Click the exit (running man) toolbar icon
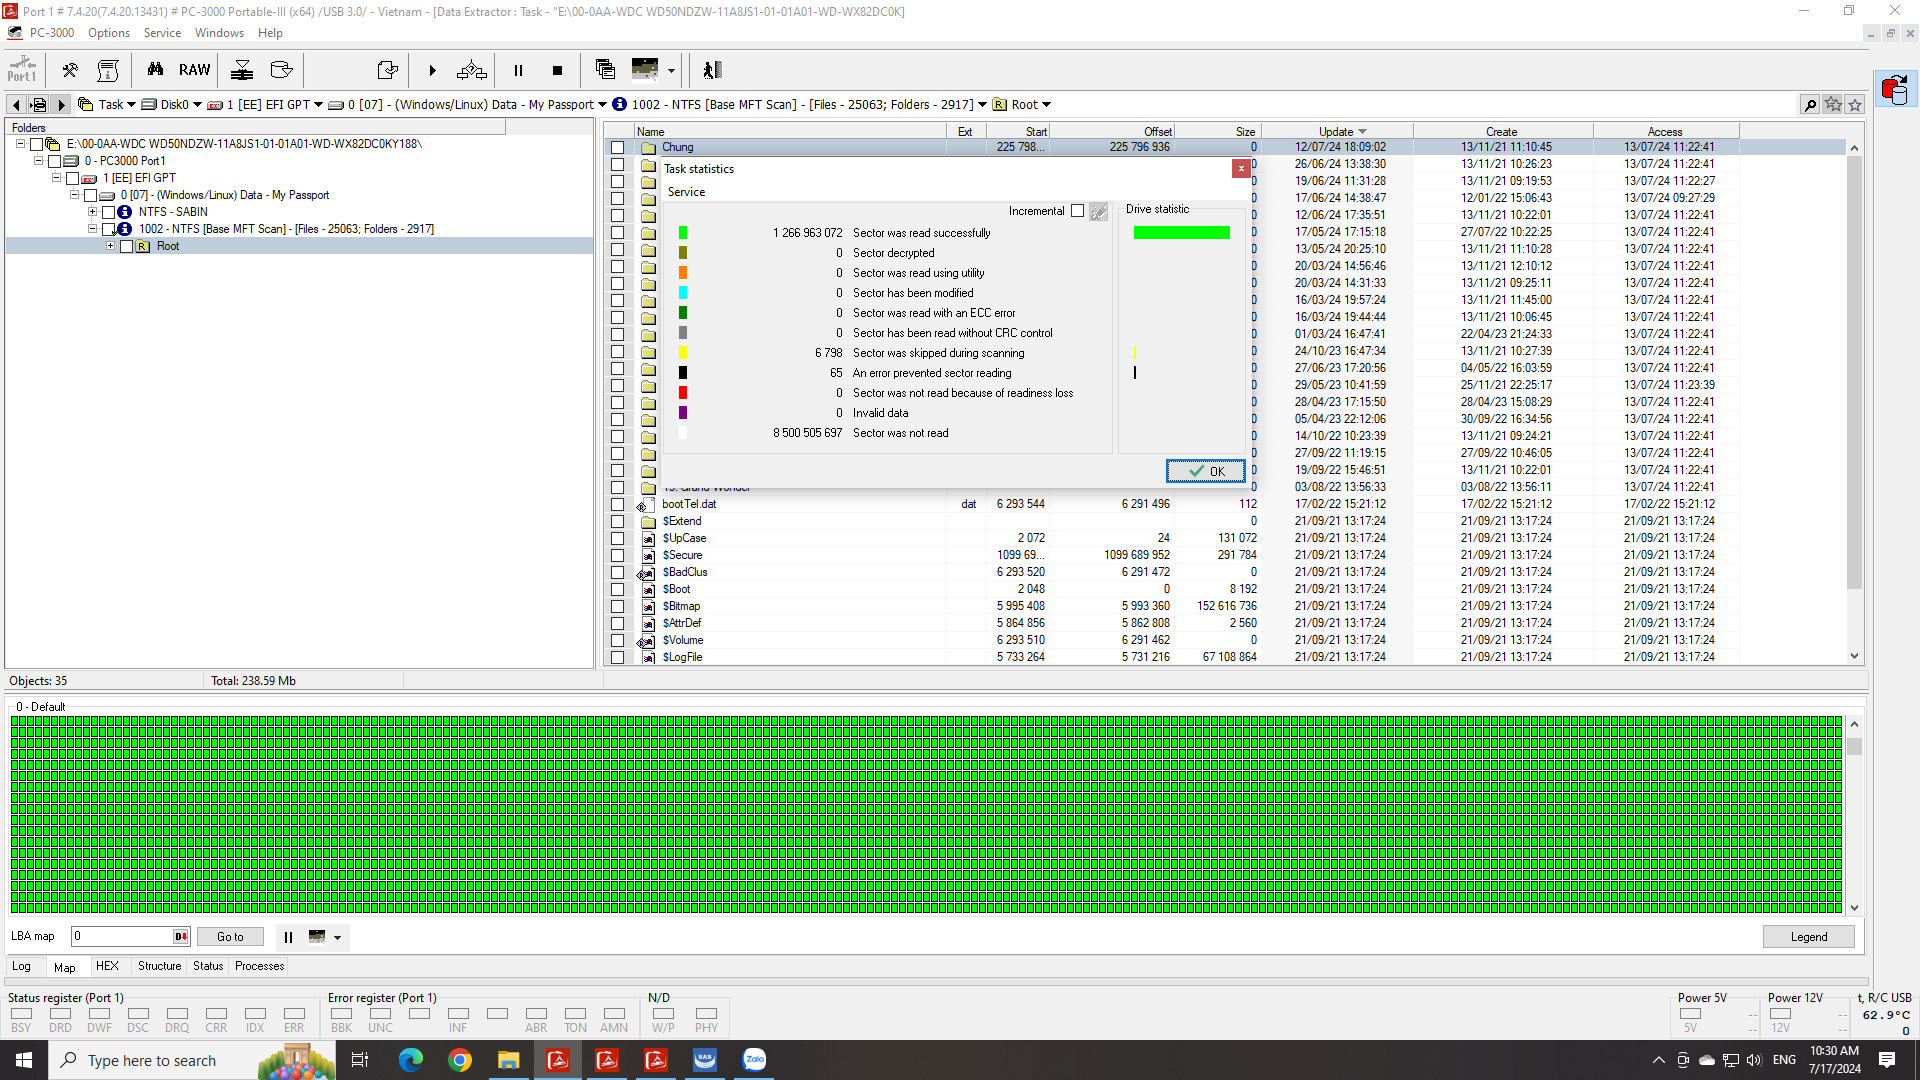Screen dimensions: 1920x1080 coord(712,70)
